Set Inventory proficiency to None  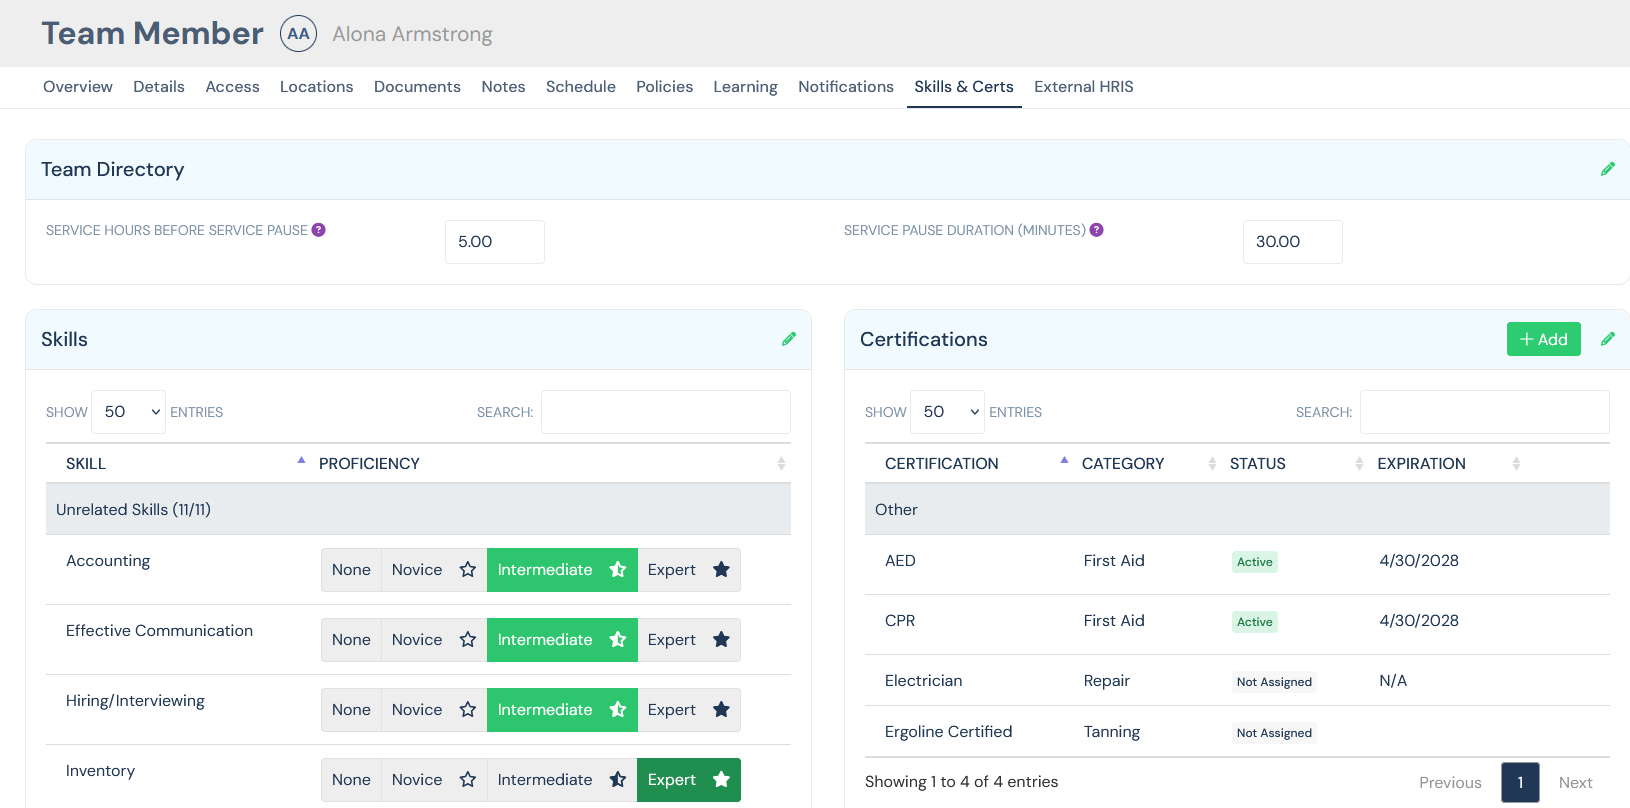[351, 780]
